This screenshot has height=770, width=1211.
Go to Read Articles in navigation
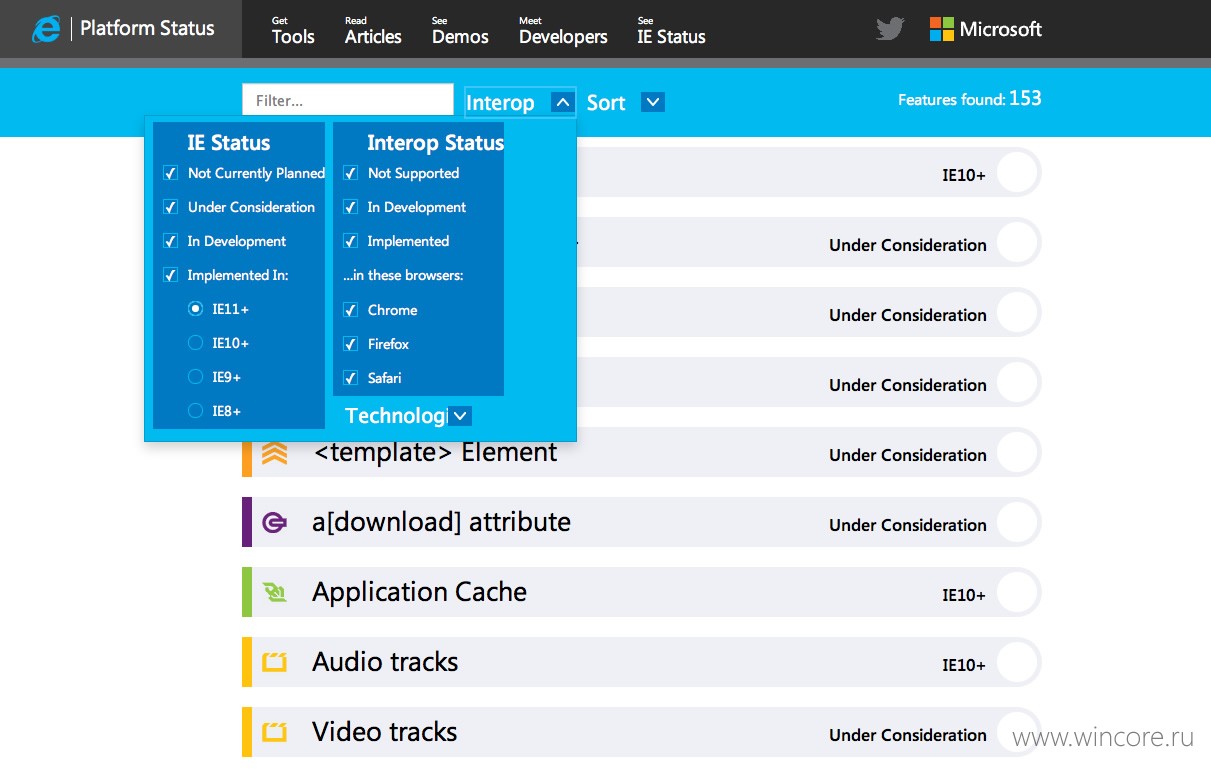click(x=373, y=30)
